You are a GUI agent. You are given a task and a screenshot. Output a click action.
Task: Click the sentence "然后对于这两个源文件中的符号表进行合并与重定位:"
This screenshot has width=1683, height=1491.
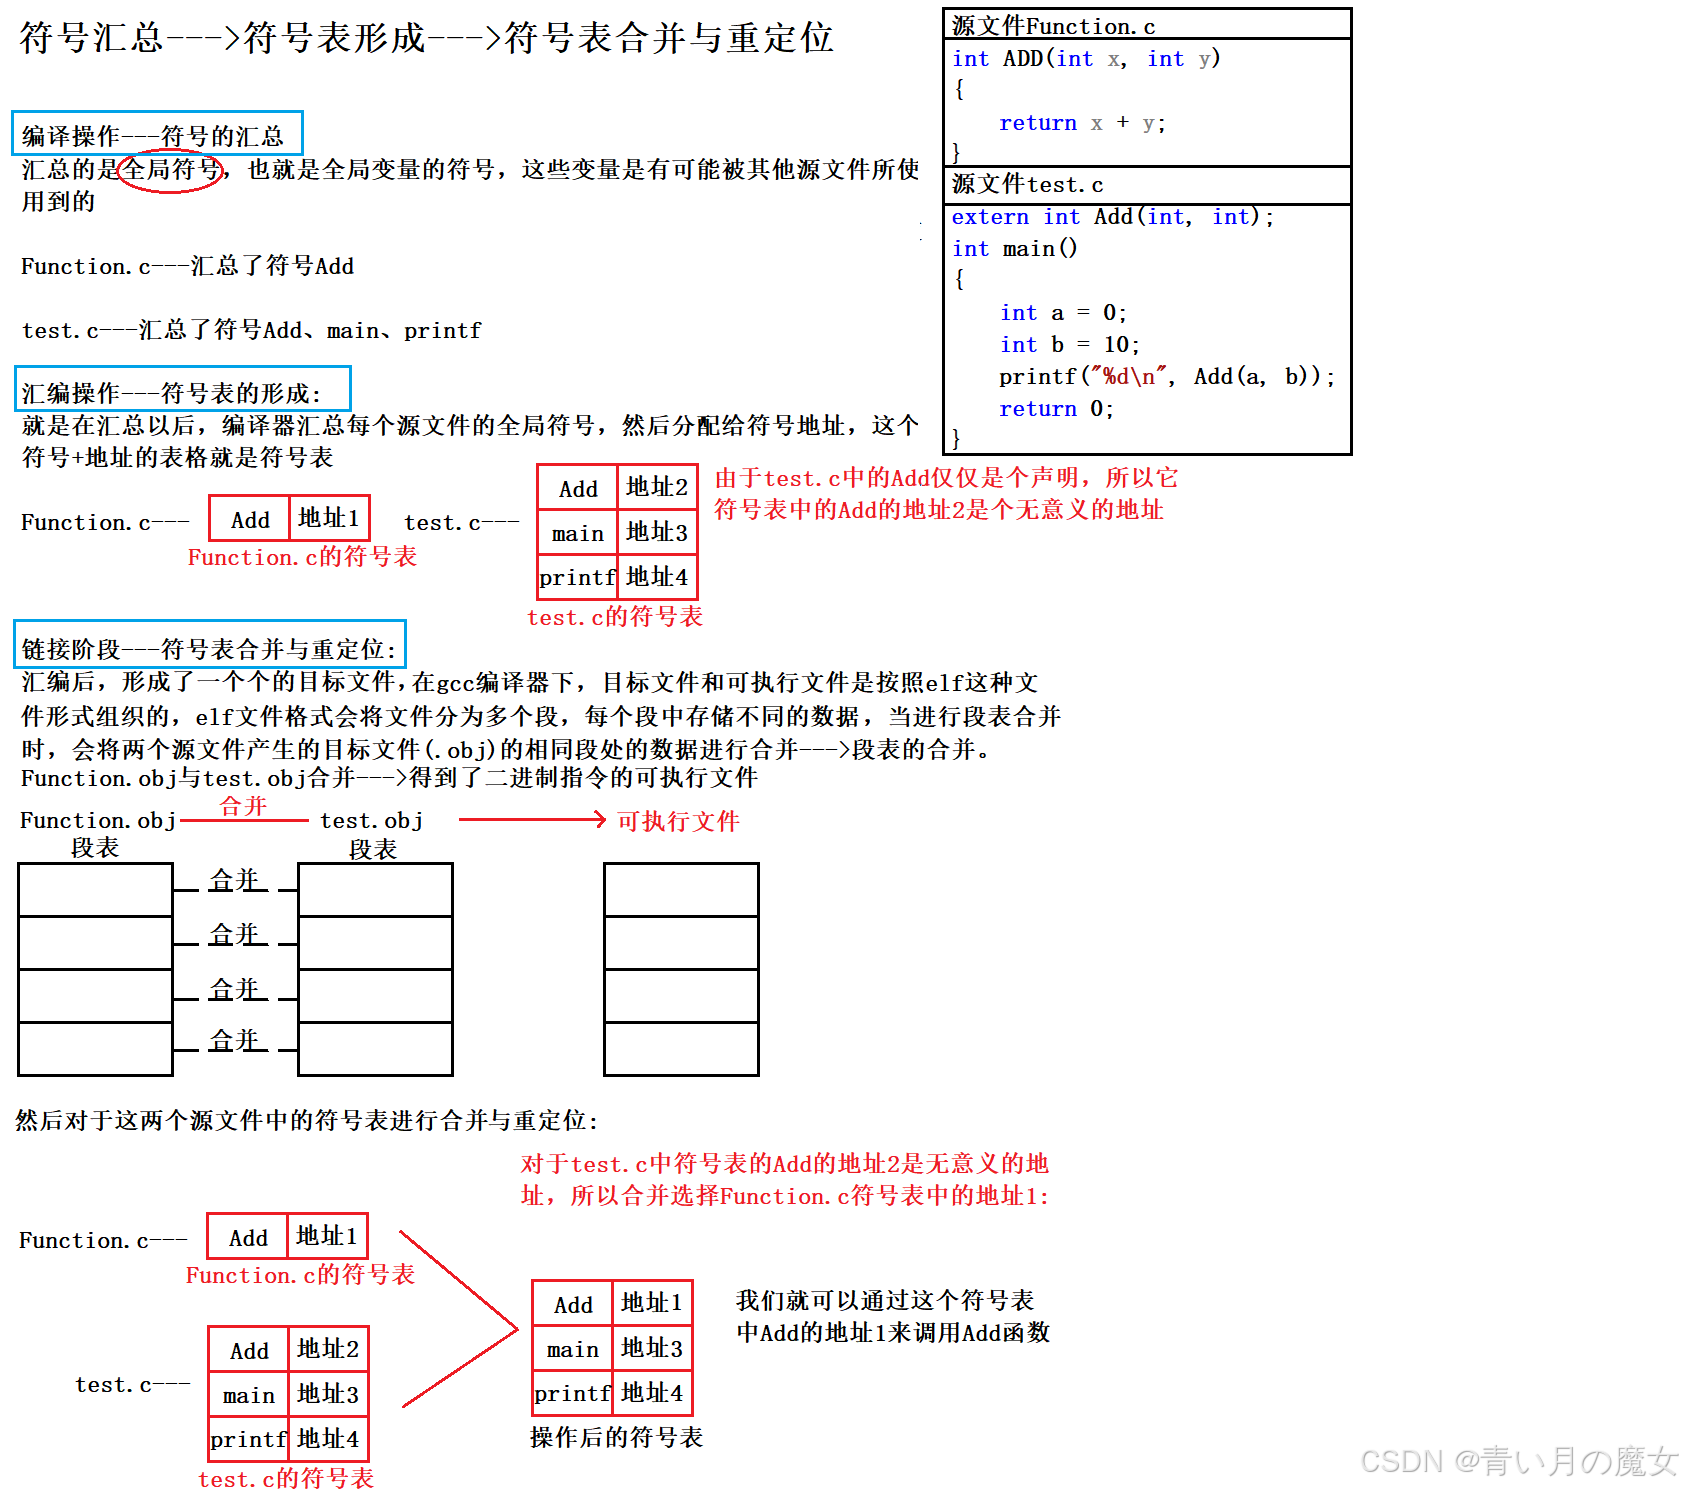306,1121
